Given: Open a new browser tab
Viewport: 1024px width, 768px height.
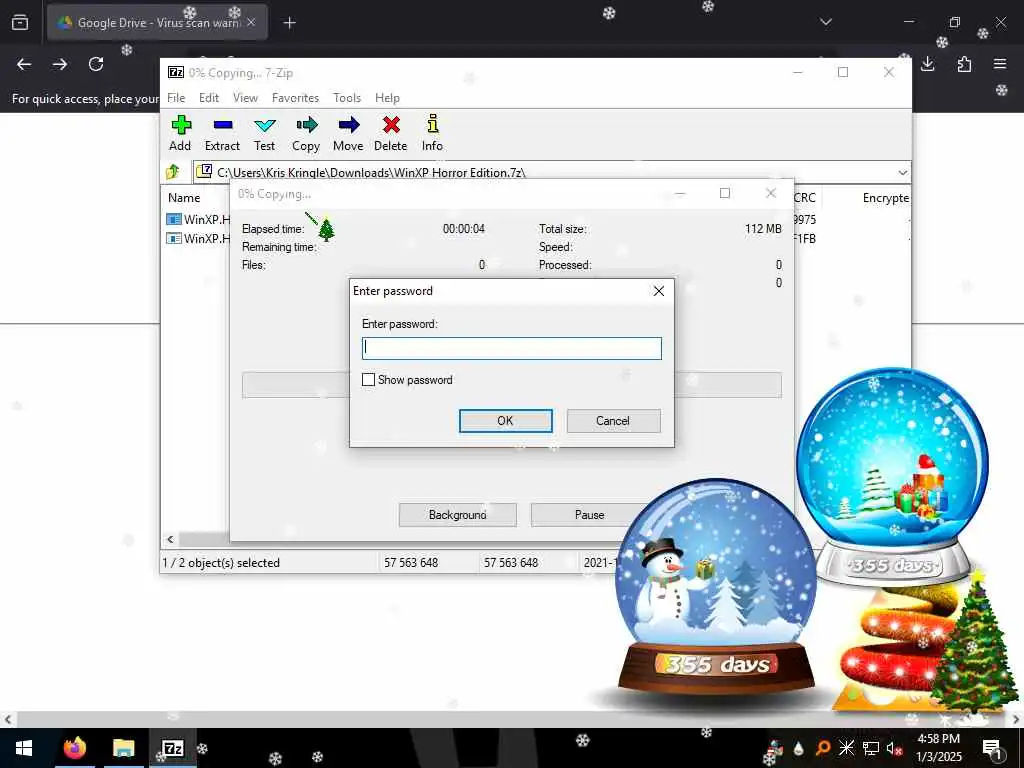Looking at the screenshot, I should pos(289,23).
